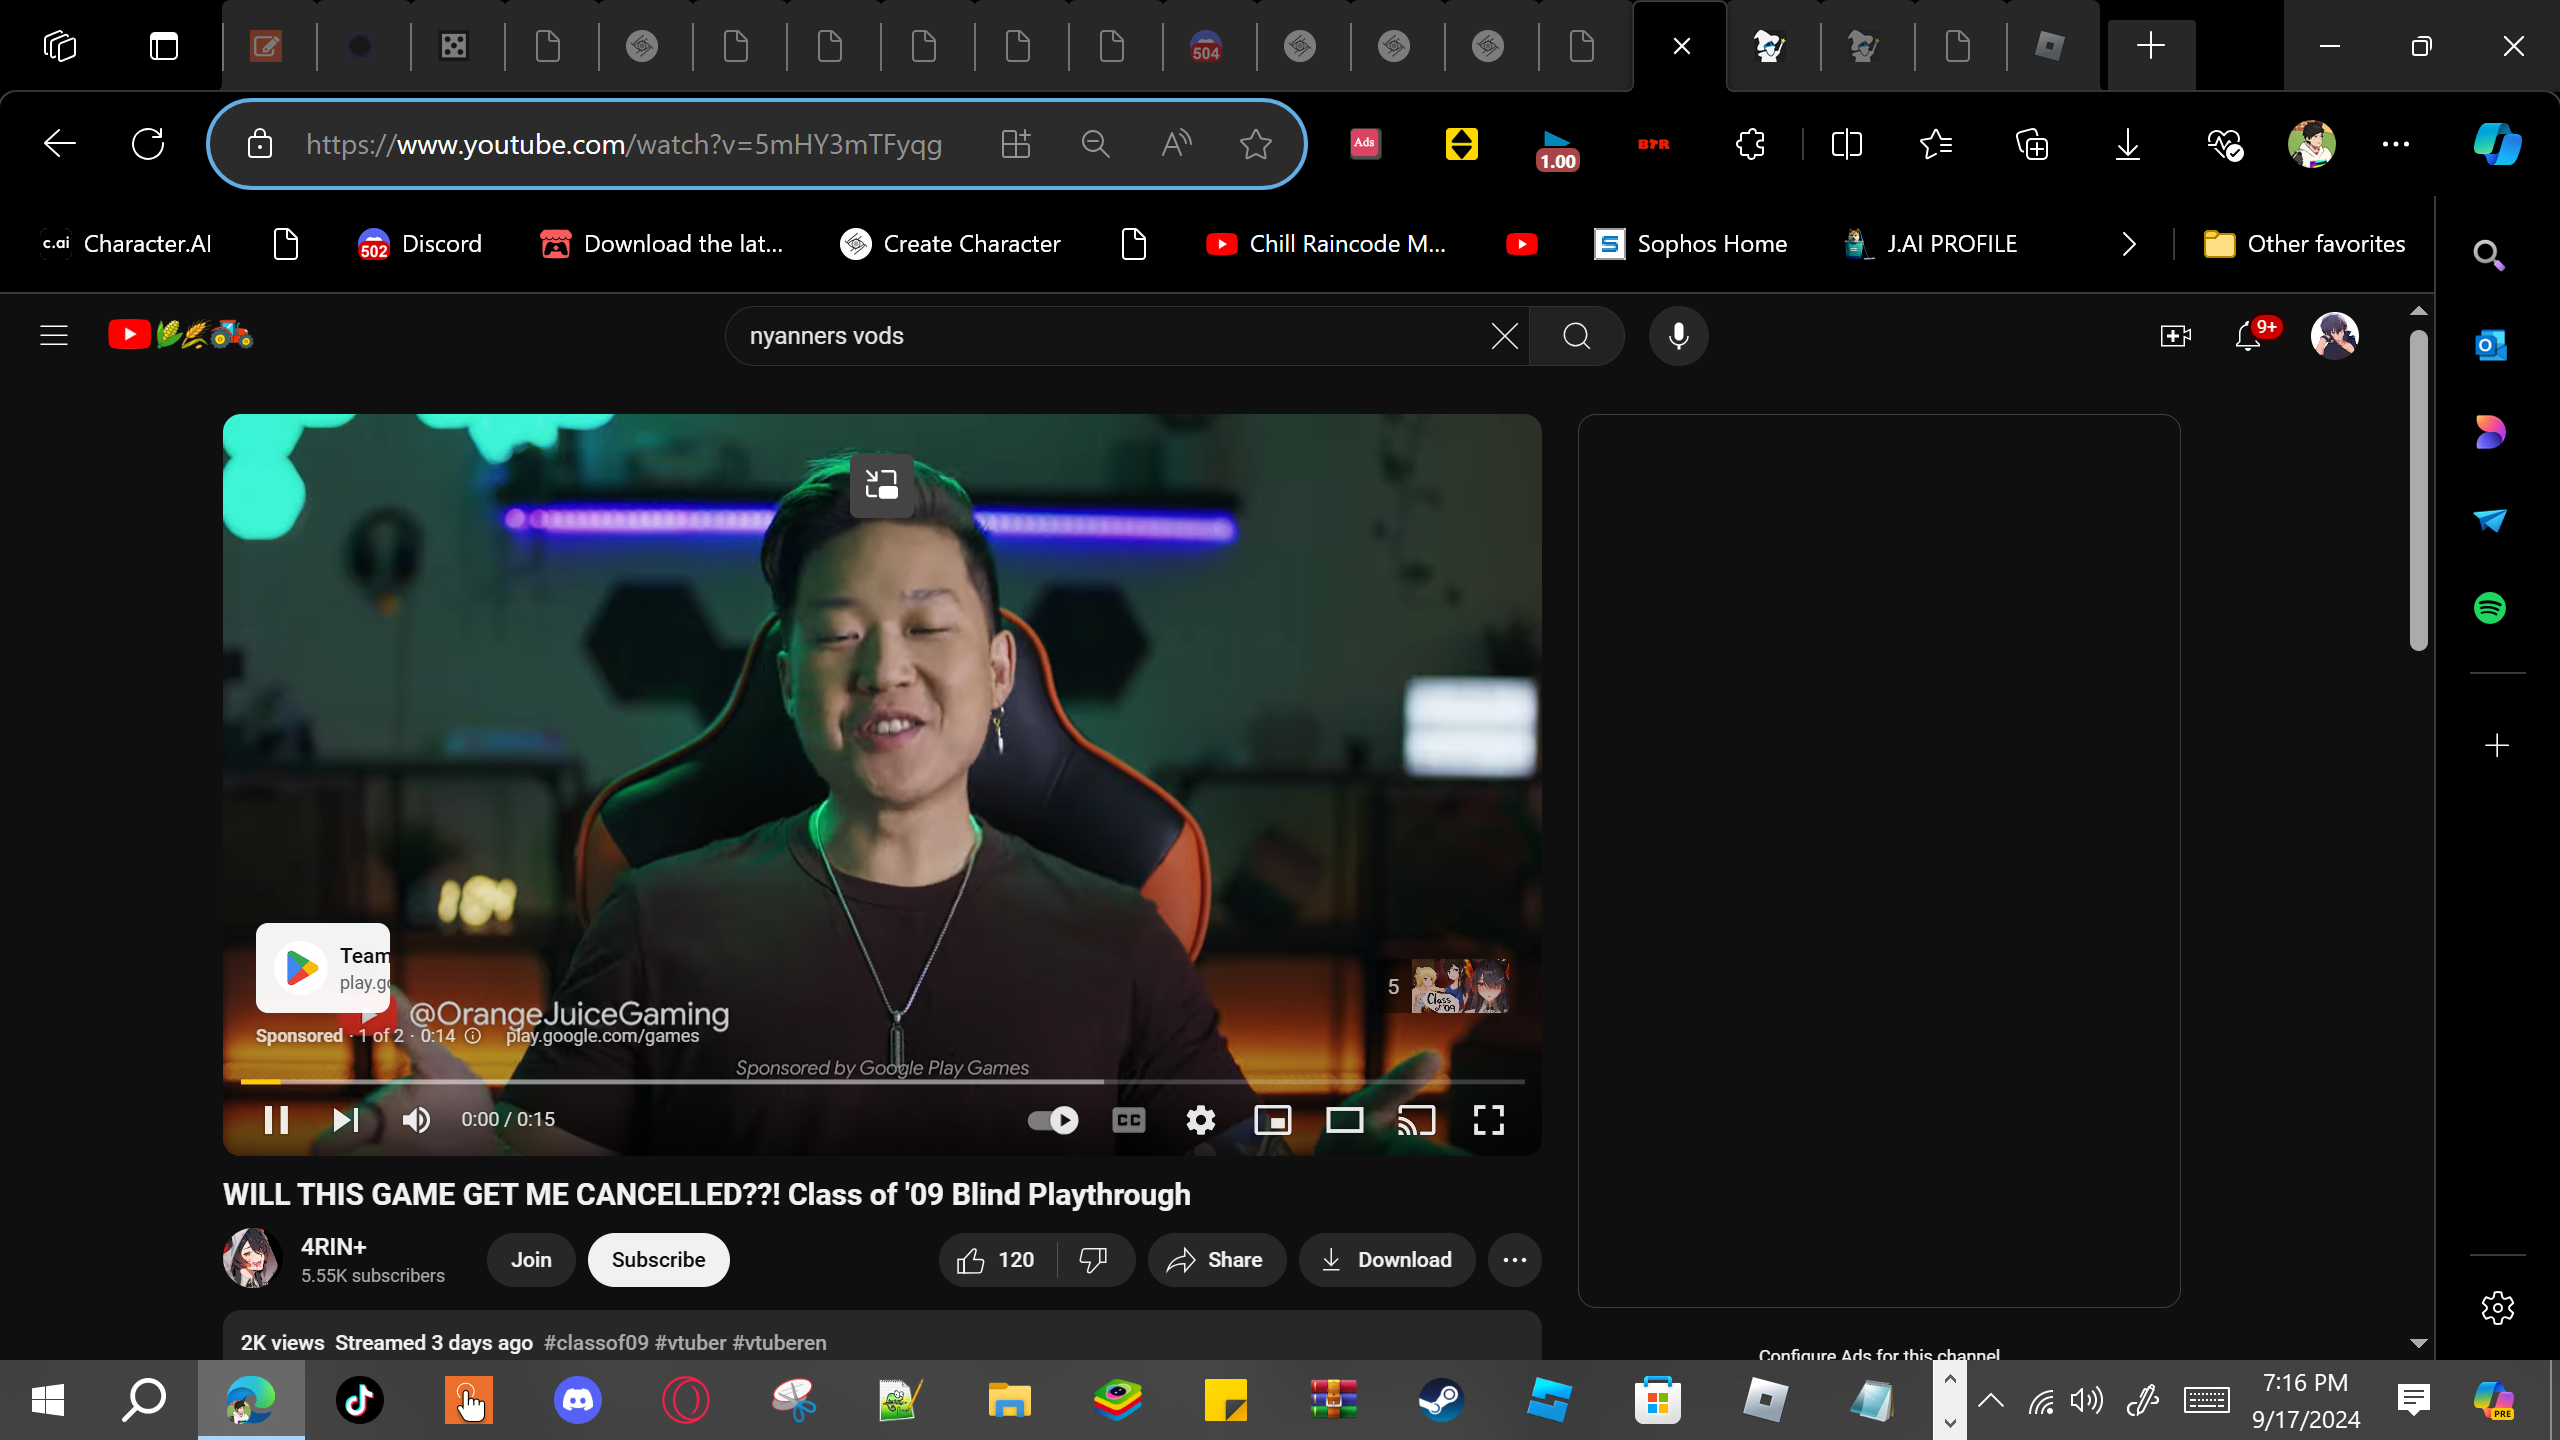The width and height of the screenshot is (2560, 1440).
Task: Dislike the video with thumbs down
Action: click(x=1094, y=1260)
